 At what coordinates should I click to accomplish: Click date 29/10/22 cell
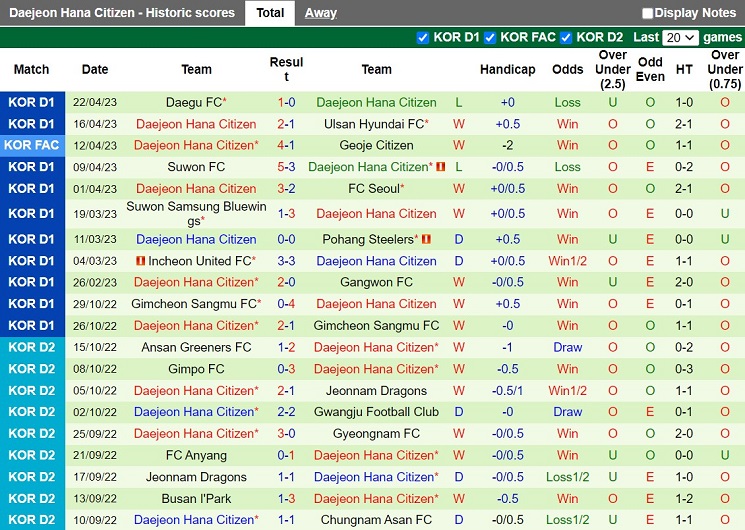pos(95,304)
